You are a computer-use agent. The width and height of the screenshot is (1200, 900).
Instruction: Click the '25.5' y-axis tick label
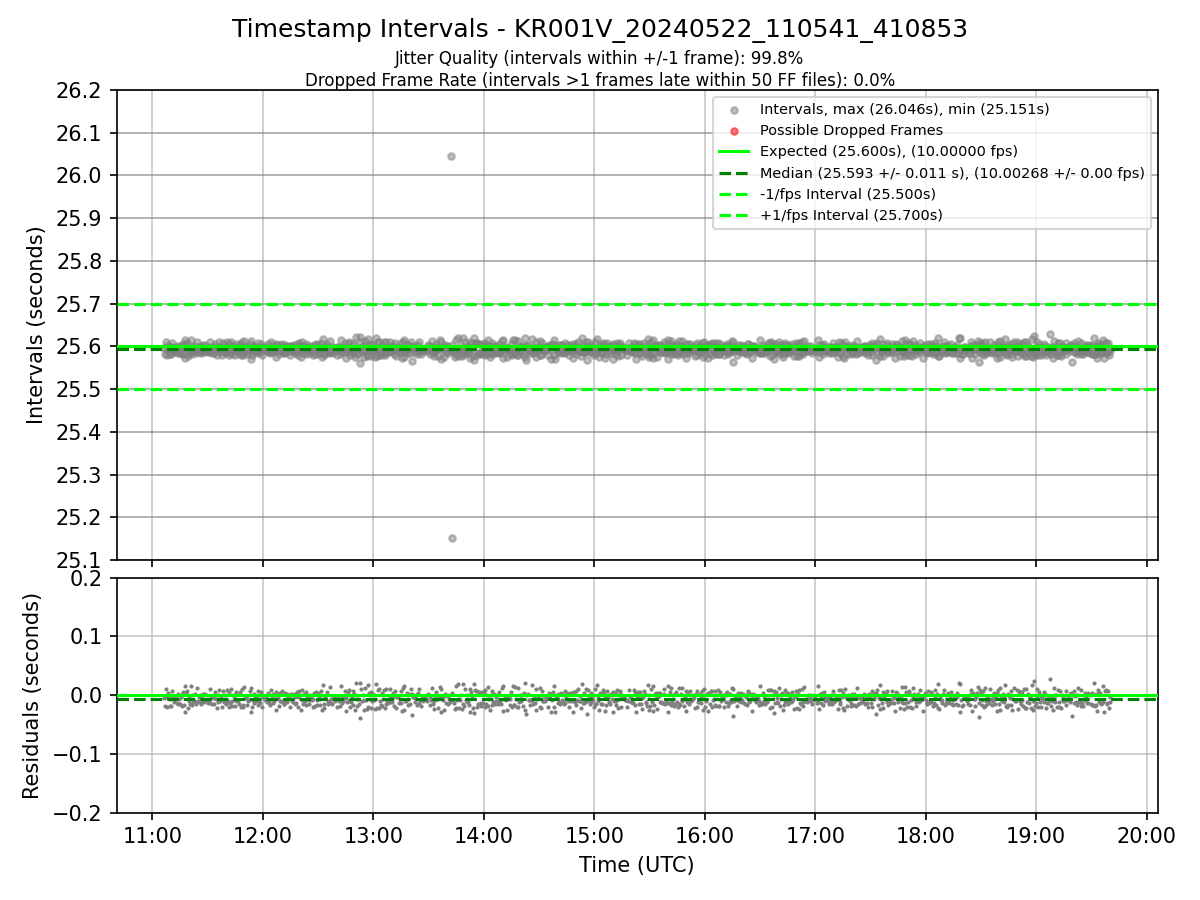click(x=81, y=390)
